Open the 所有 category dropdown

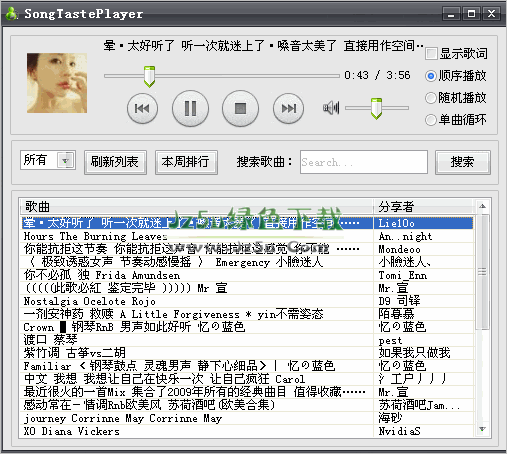pos(65,161)
